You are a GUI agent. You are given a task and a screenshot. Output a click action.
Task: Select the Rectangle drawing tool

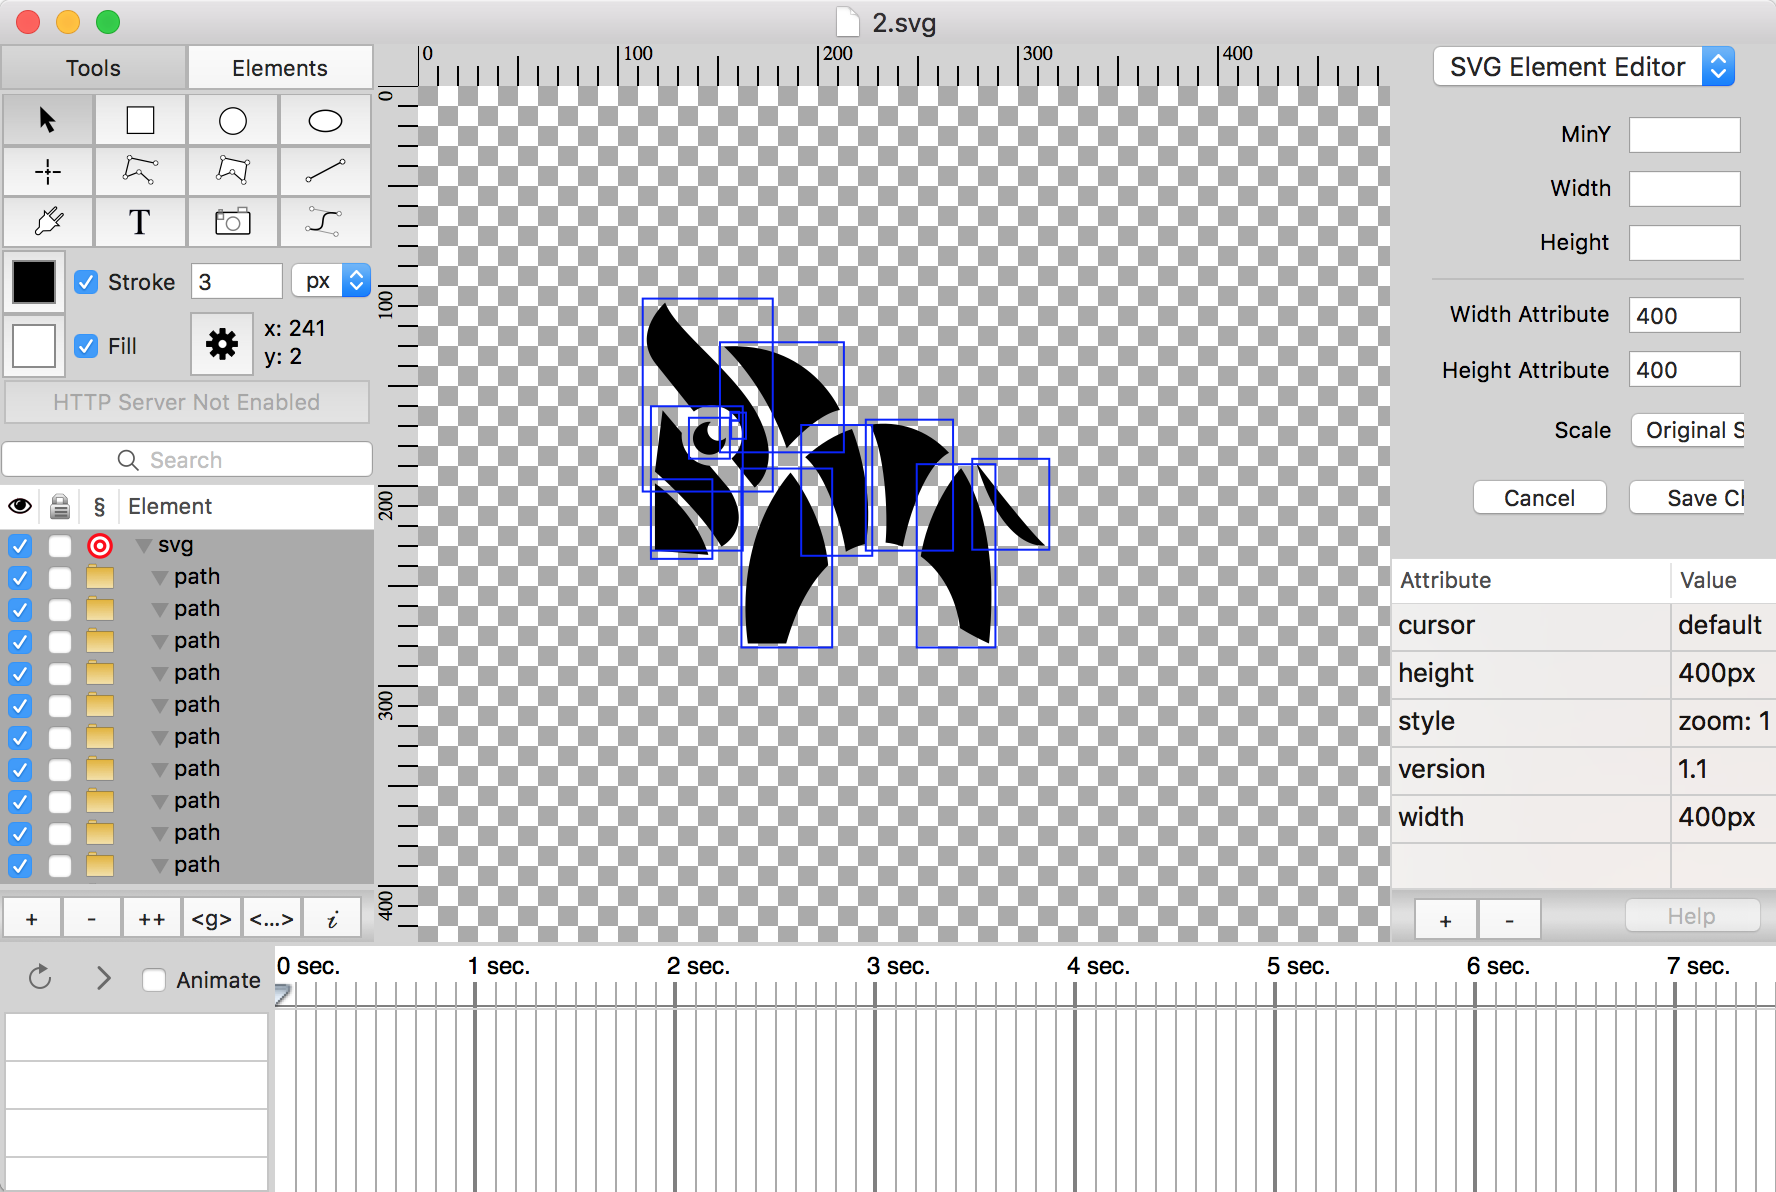(x=140, y=120)
